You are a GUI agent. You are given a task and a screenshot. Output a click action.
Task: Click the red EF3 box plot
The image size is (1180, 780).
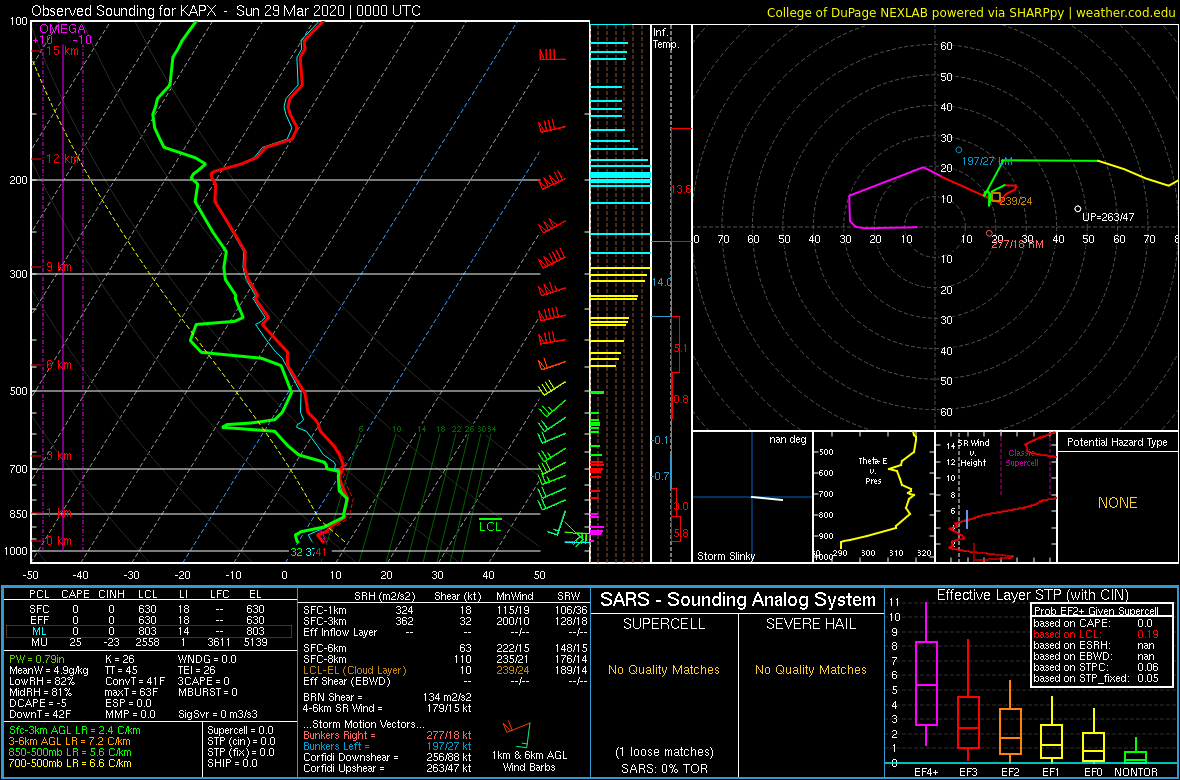tap(970, 700)
